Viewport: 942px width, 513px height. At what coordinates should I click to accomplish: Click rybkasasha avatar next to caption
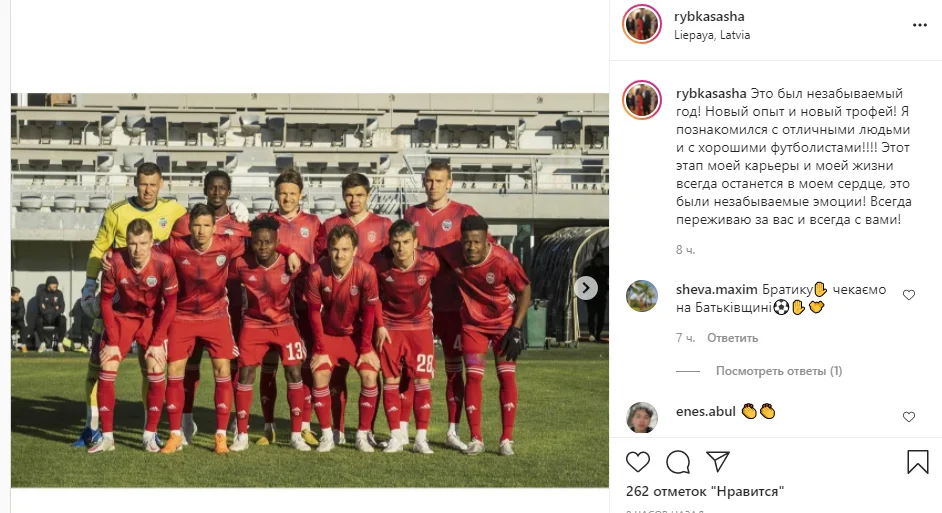(642, 100)
